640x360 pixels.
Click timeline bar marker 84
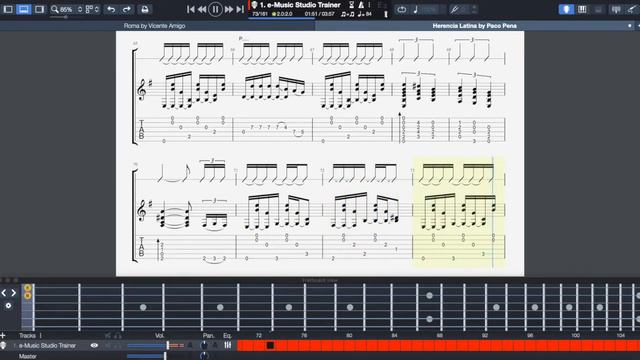pos(394,336)
